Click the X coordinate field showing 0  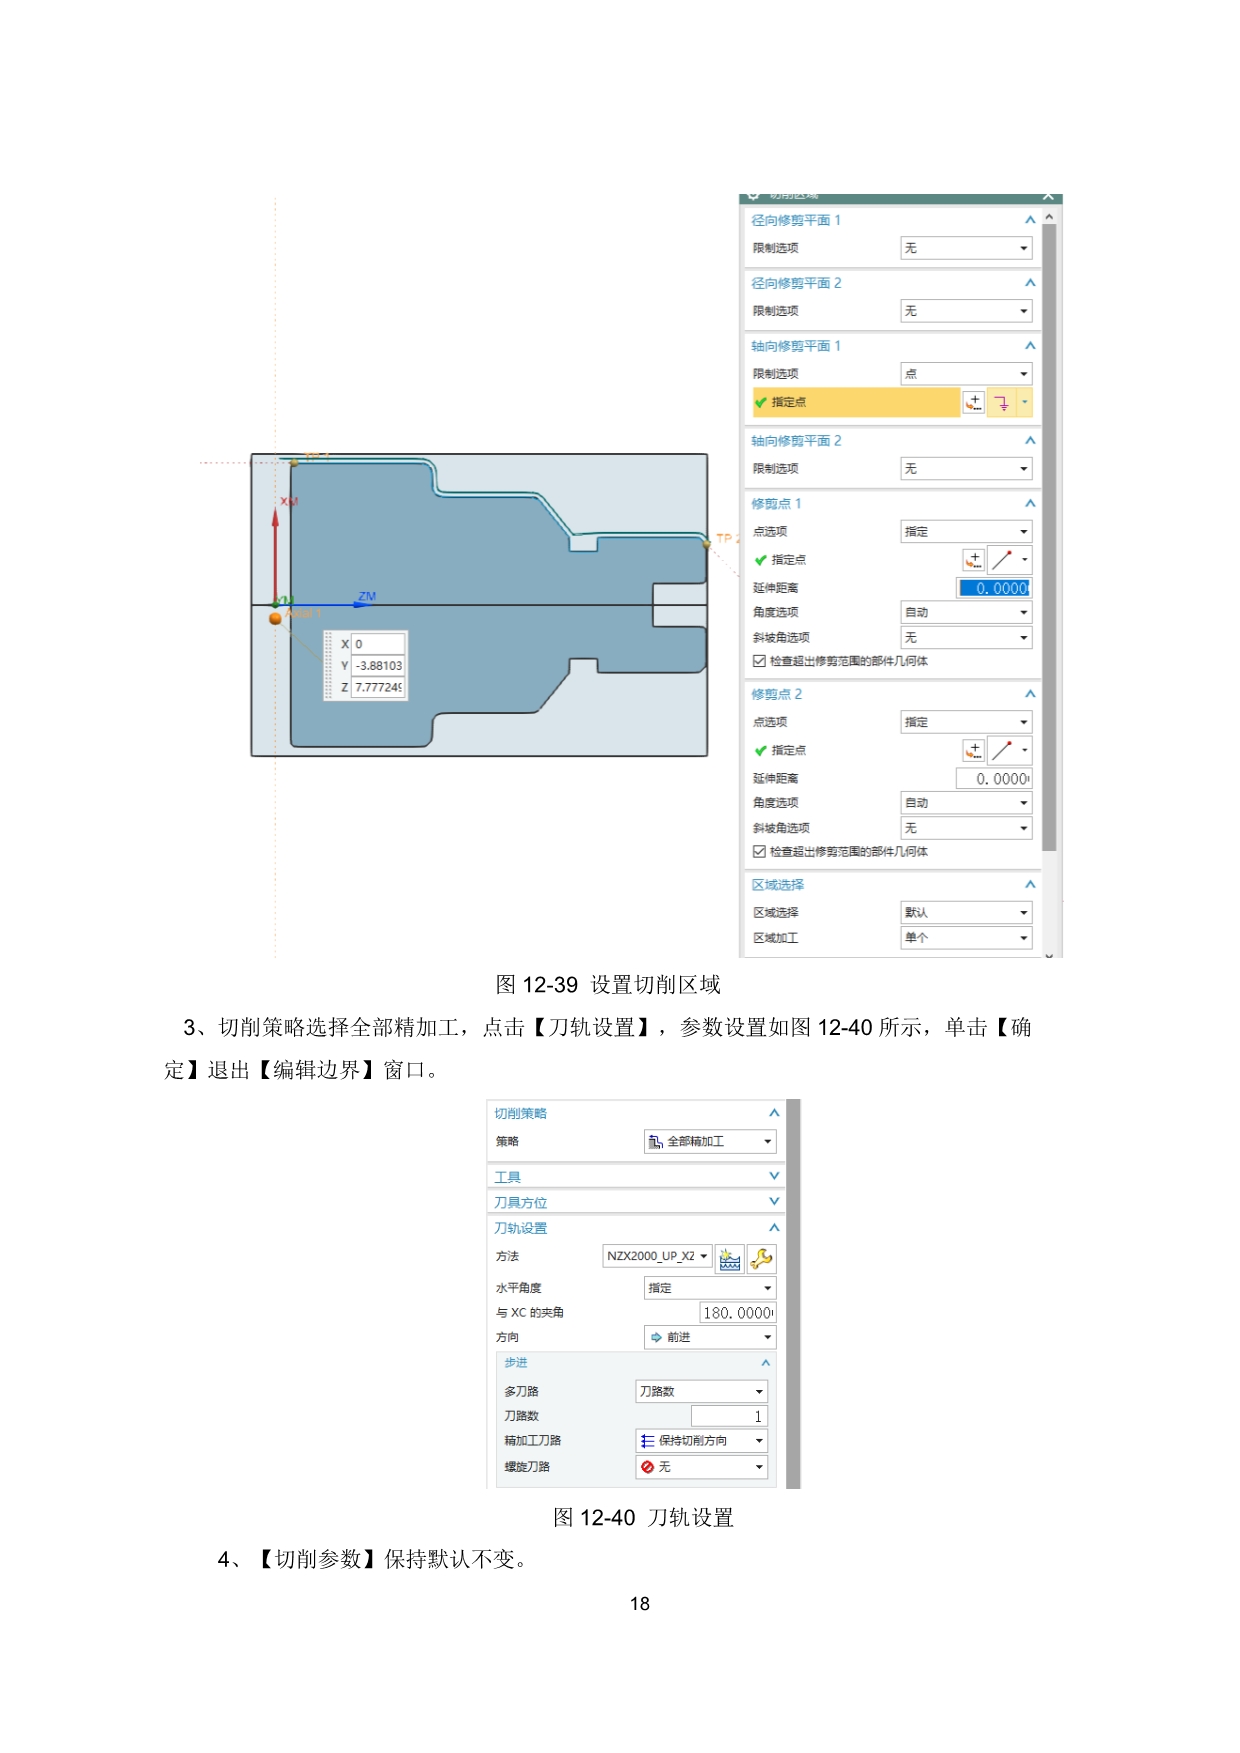[378, 644]
